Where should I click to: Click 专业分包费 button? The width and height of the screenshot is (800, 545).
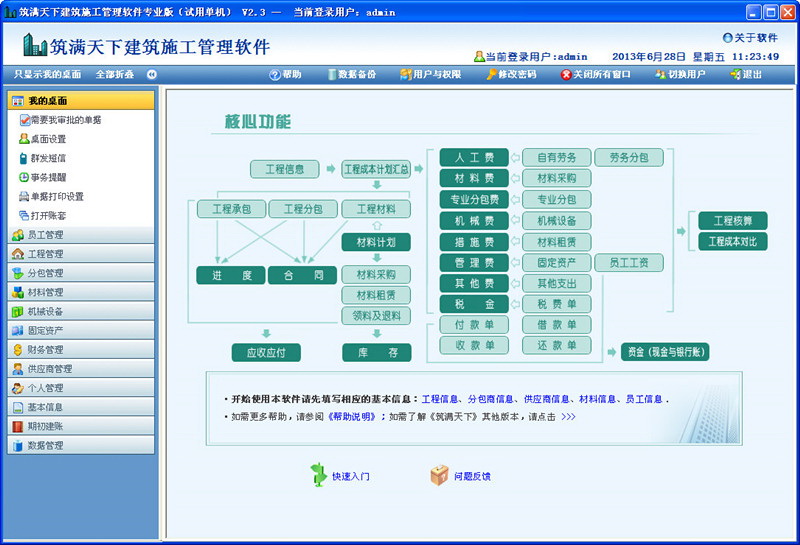474,200
